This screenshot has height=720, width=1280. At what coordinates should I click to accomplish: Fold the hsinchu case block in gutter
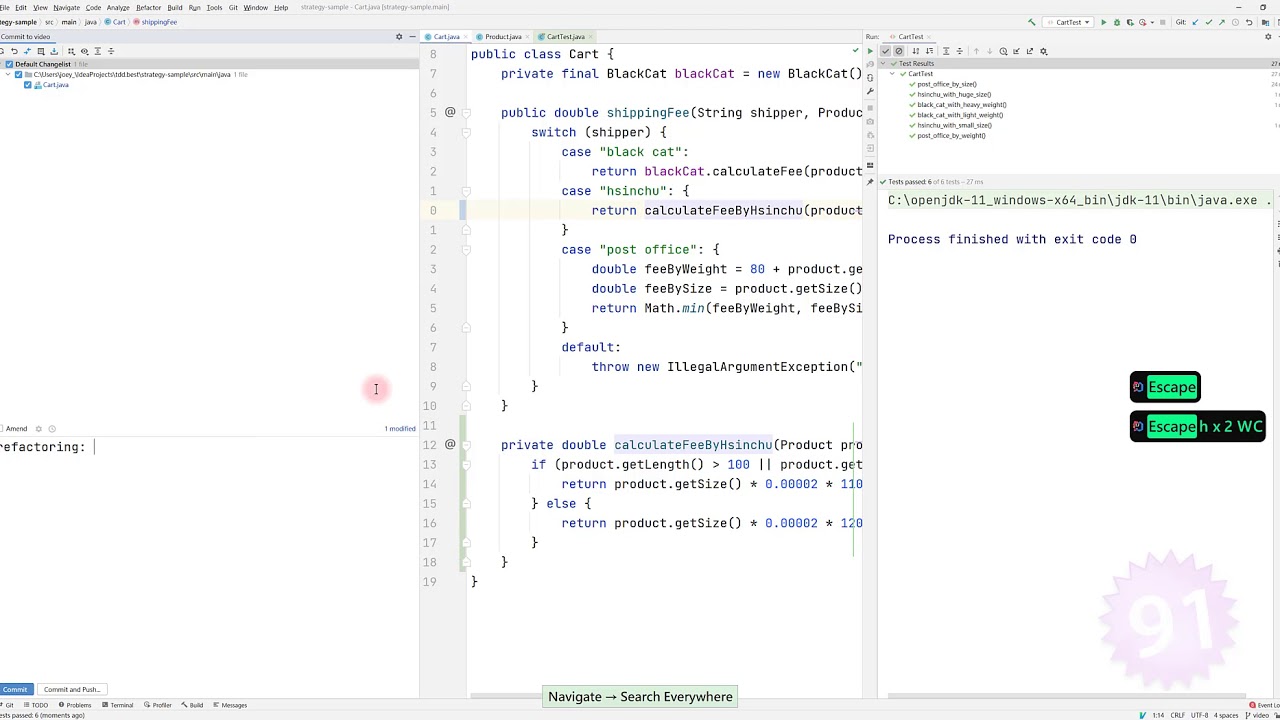click(466, 191)
